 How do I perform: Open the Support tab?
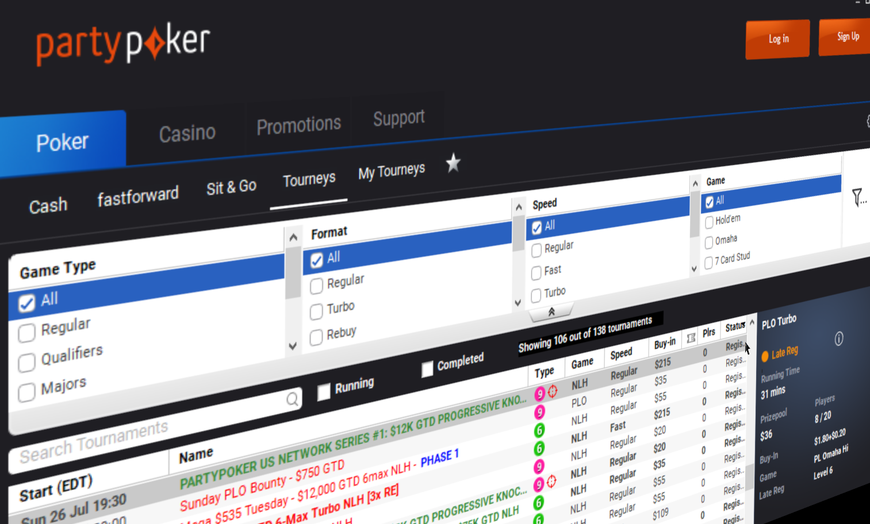point(399,118)
